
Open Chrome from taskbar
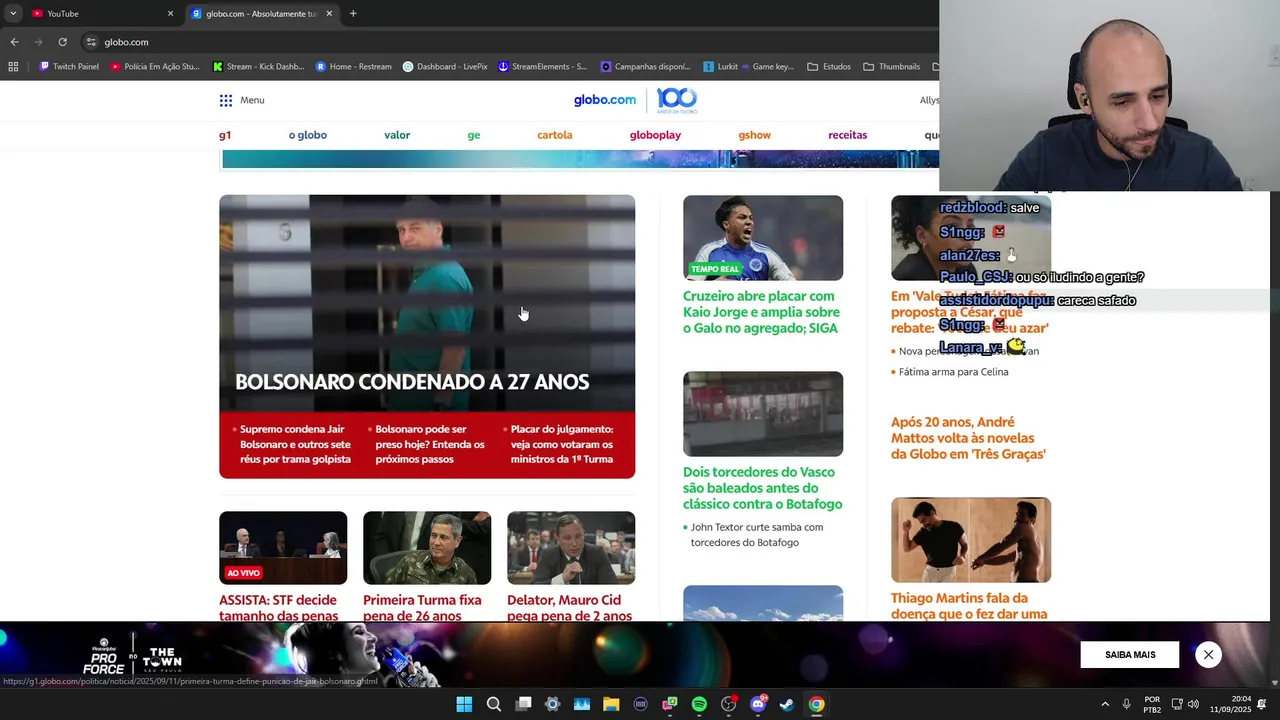pos(817,704)
